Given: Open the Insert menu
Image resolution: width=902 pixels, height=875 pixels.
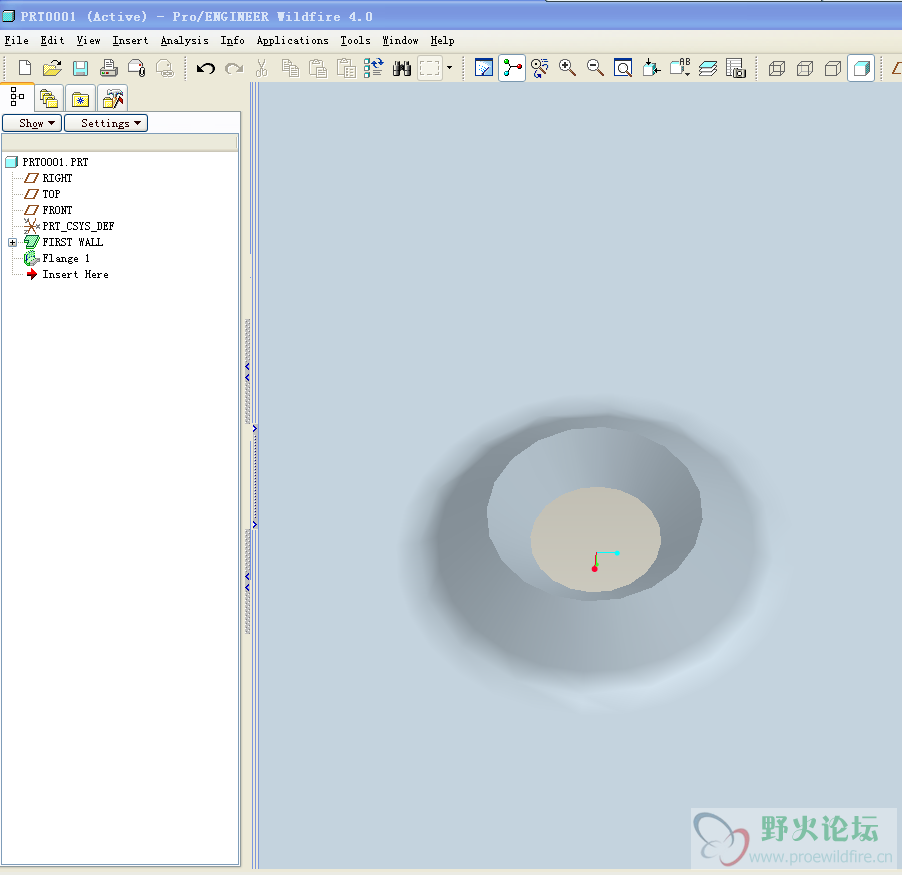Looking at the screenshot, I should pos(130,40).
